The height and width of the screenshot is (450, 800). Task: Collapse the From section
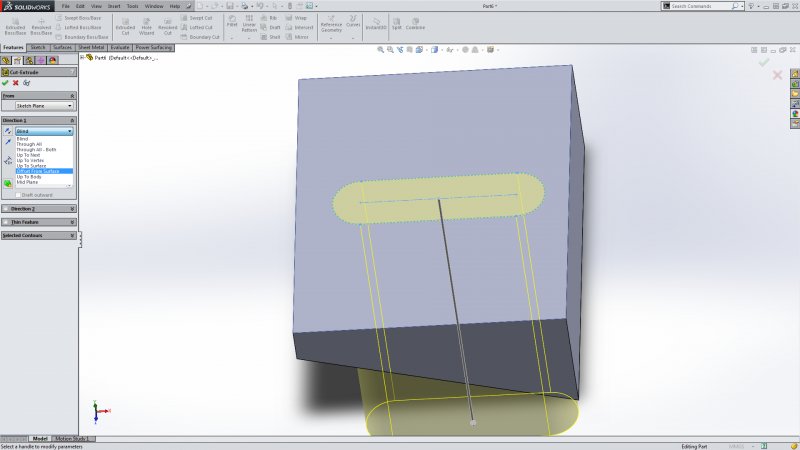click(72, 96)
